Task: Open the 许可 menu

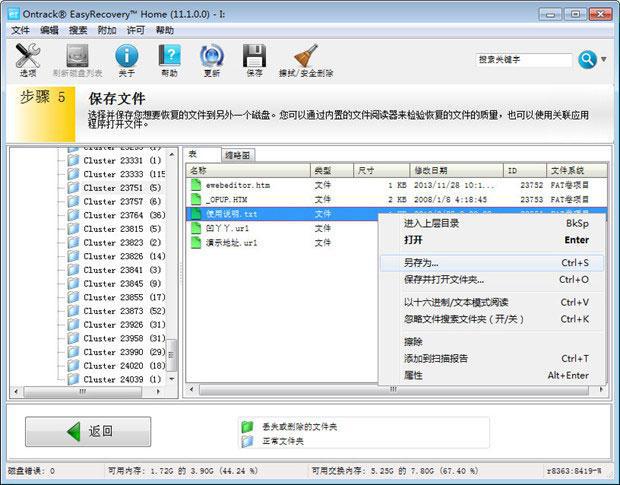Action: tap(136, 30)
